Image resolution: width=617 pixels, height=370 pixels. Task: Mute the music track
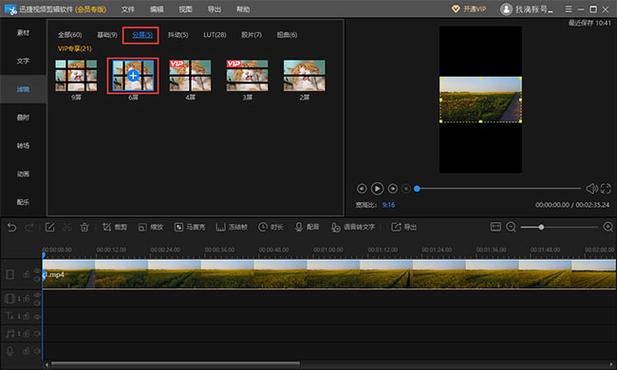tap(37, 334)
